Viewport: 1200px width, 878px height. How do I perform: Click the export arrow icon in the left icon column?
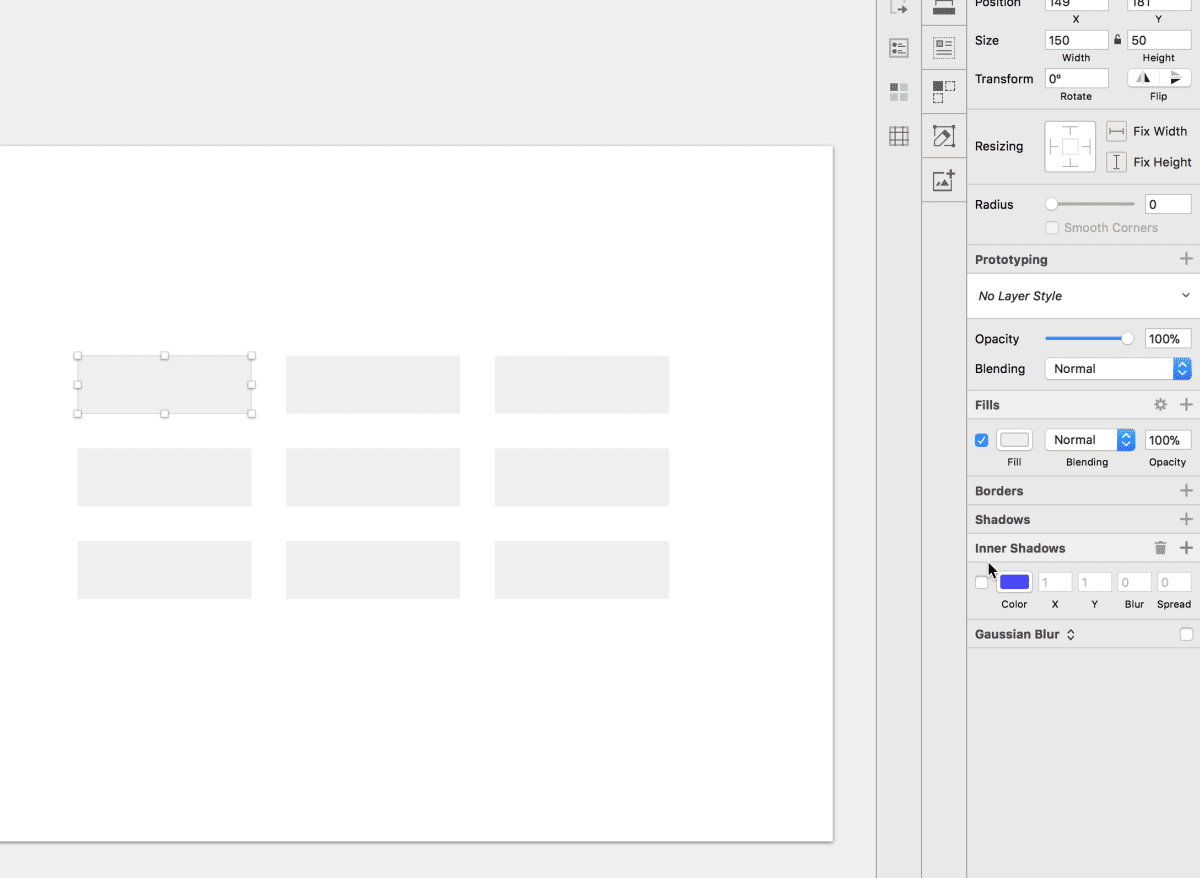tap(899, 6)
